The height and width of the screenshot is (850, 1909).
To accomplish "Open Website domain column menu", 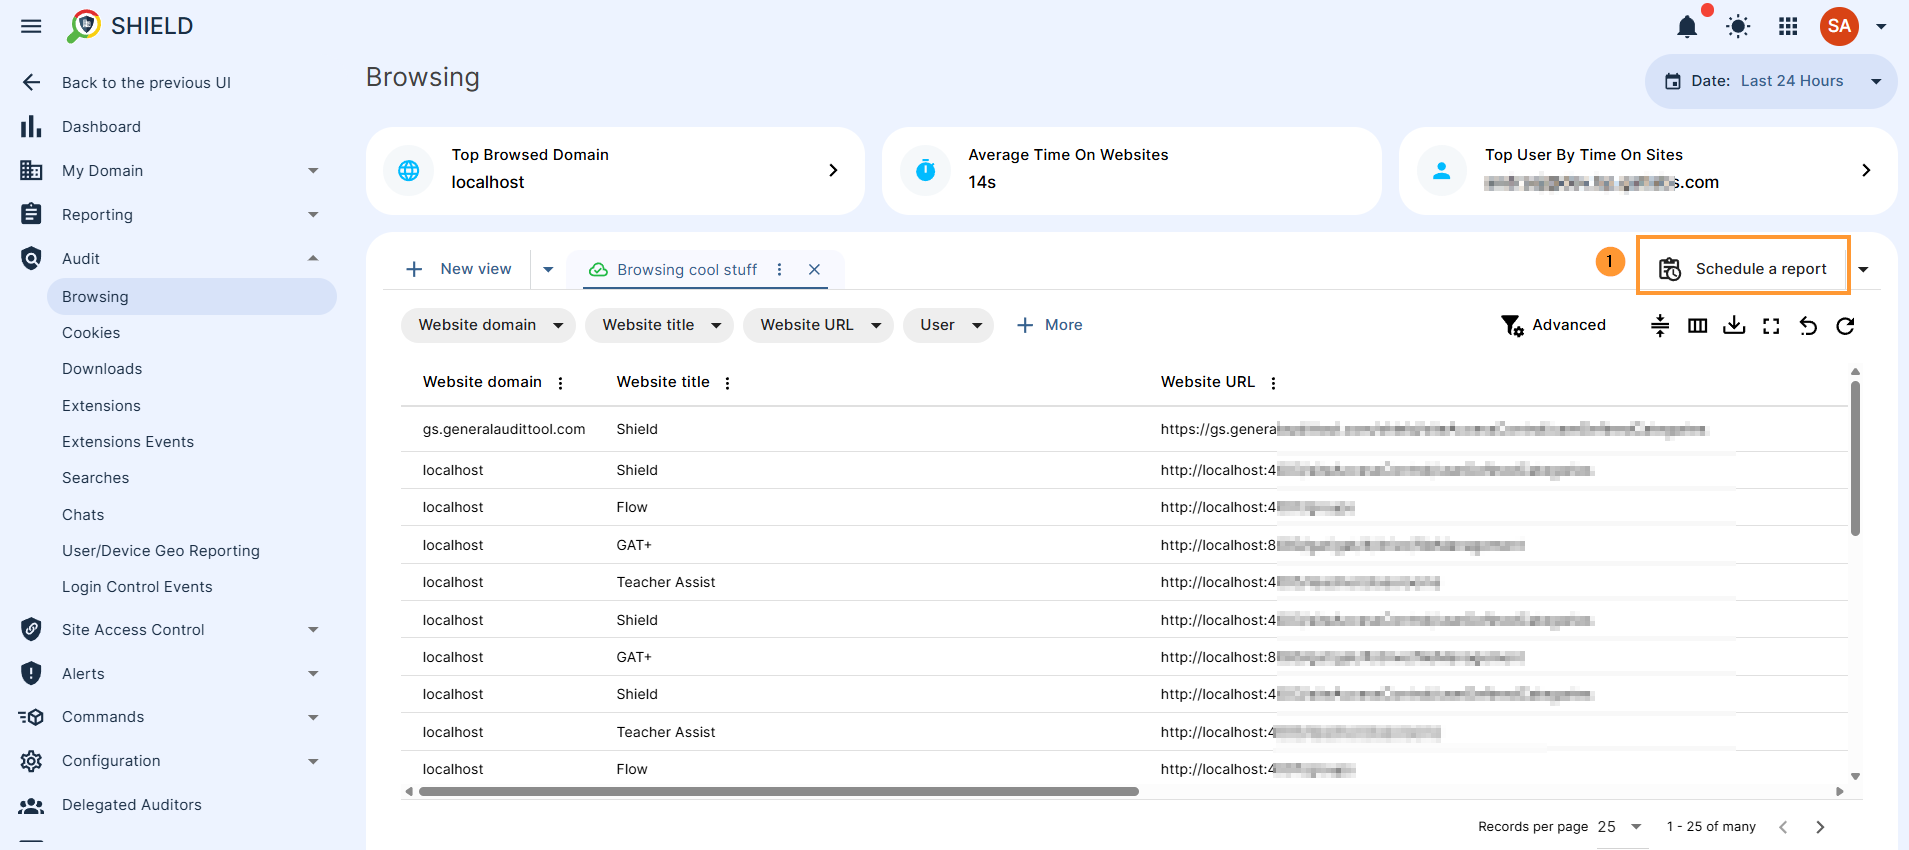I will coord(560,383).
